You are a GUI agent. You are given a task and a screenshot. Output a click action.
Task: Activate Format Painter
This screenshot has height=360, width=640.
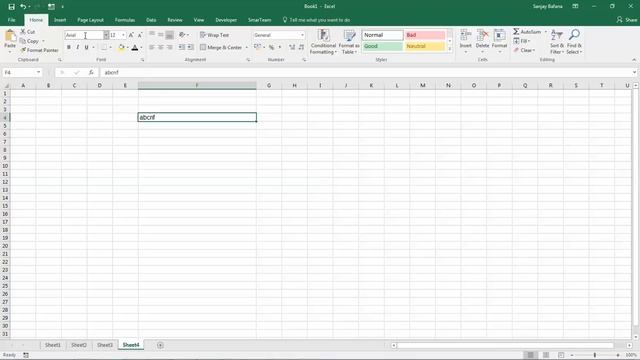40,50
